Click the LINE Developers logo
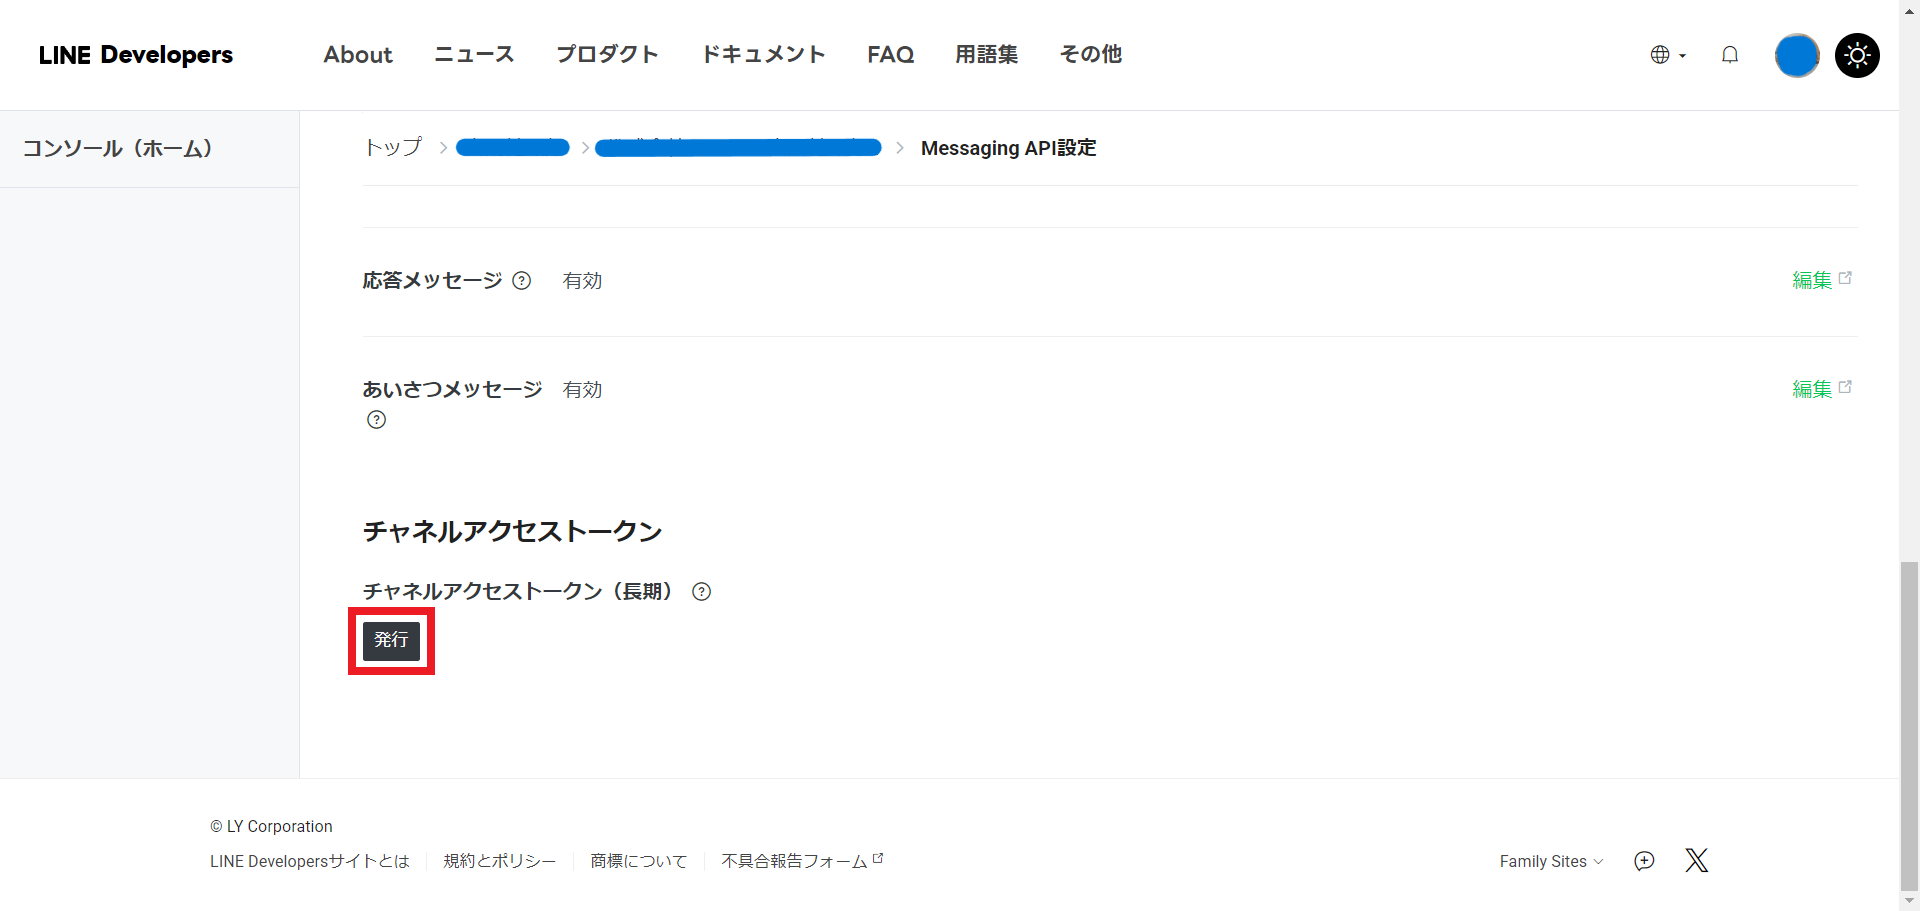1920x911 pixels. click(x=136, y=55)
